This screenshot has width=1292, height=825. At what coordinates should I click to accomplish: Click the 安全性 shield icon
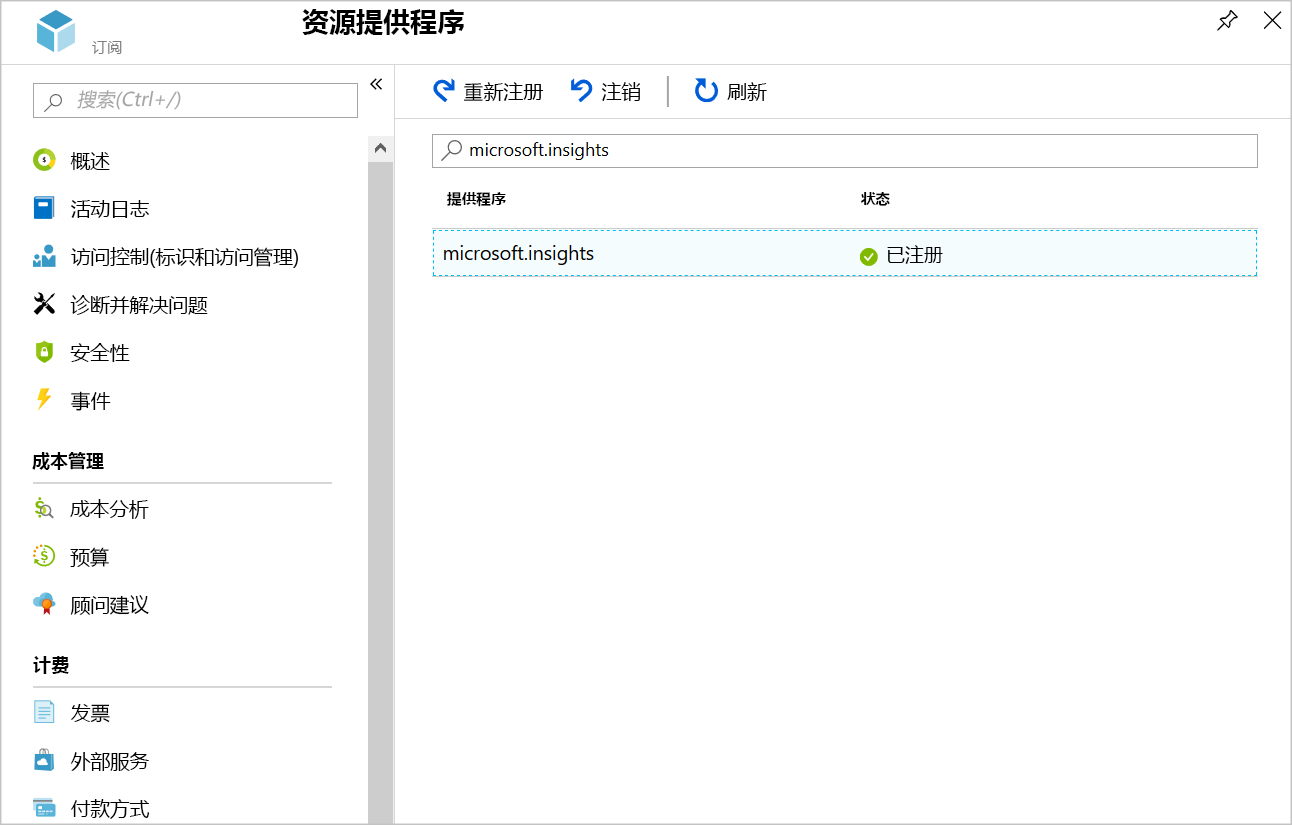click(x=44, y=352)
